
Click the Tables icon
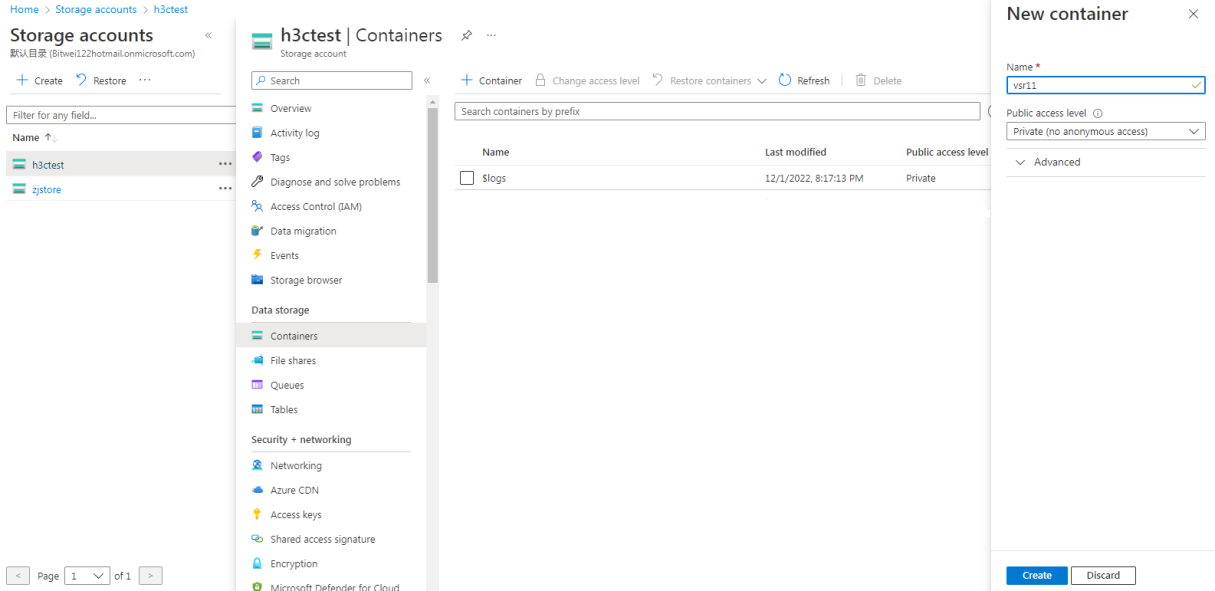(257, 409)
